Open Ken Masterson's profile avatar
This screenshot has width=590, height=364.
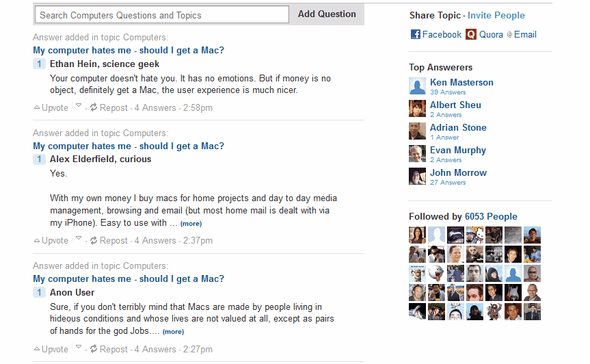point(417,86)
